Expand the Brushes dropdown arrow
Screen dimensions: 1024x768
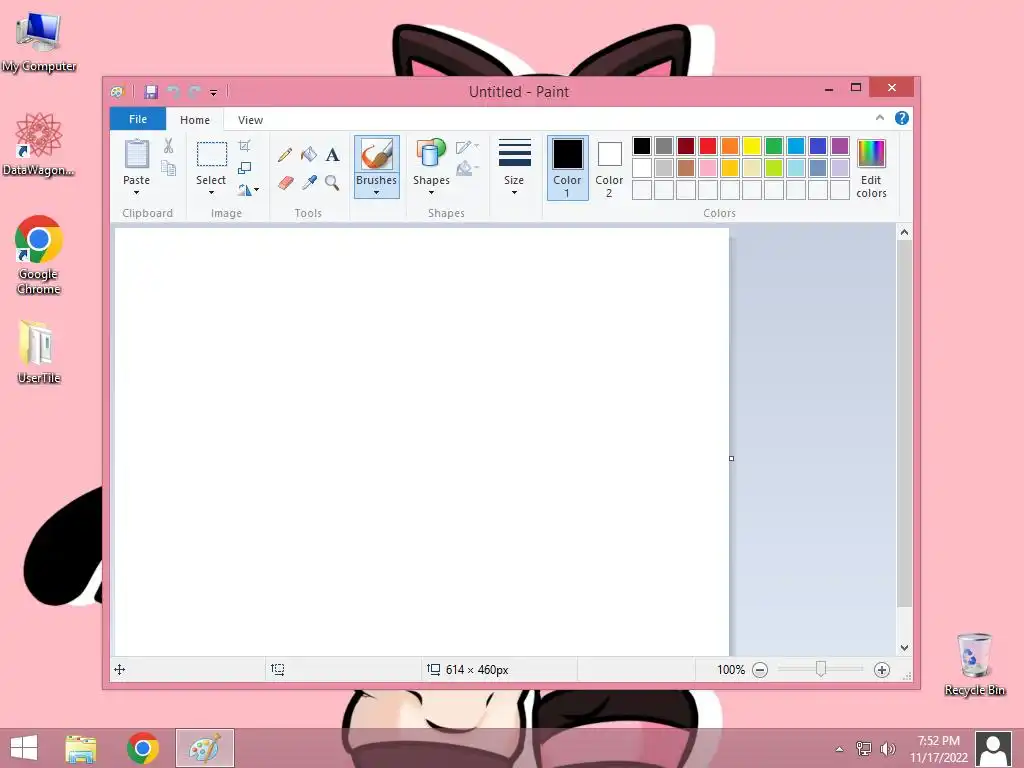coord(377,193)
